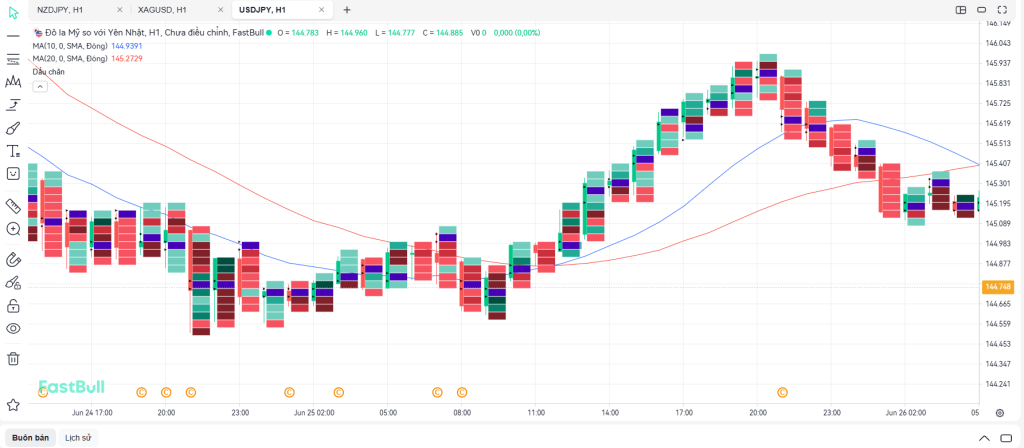
Task: Delete drawings with the trash icon
Action: point(14,358)
